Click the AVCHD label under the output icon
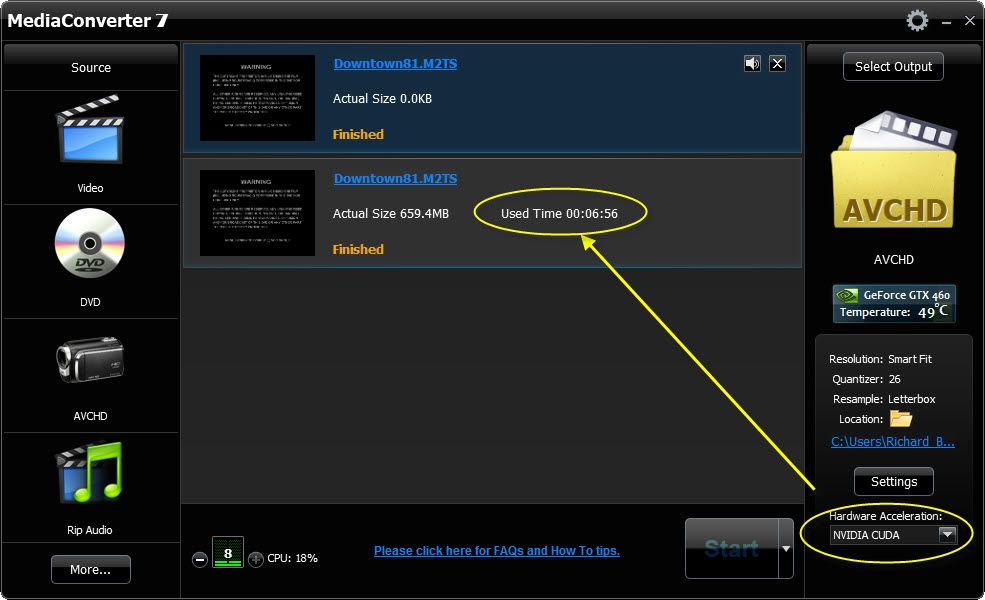 [893, 259]
